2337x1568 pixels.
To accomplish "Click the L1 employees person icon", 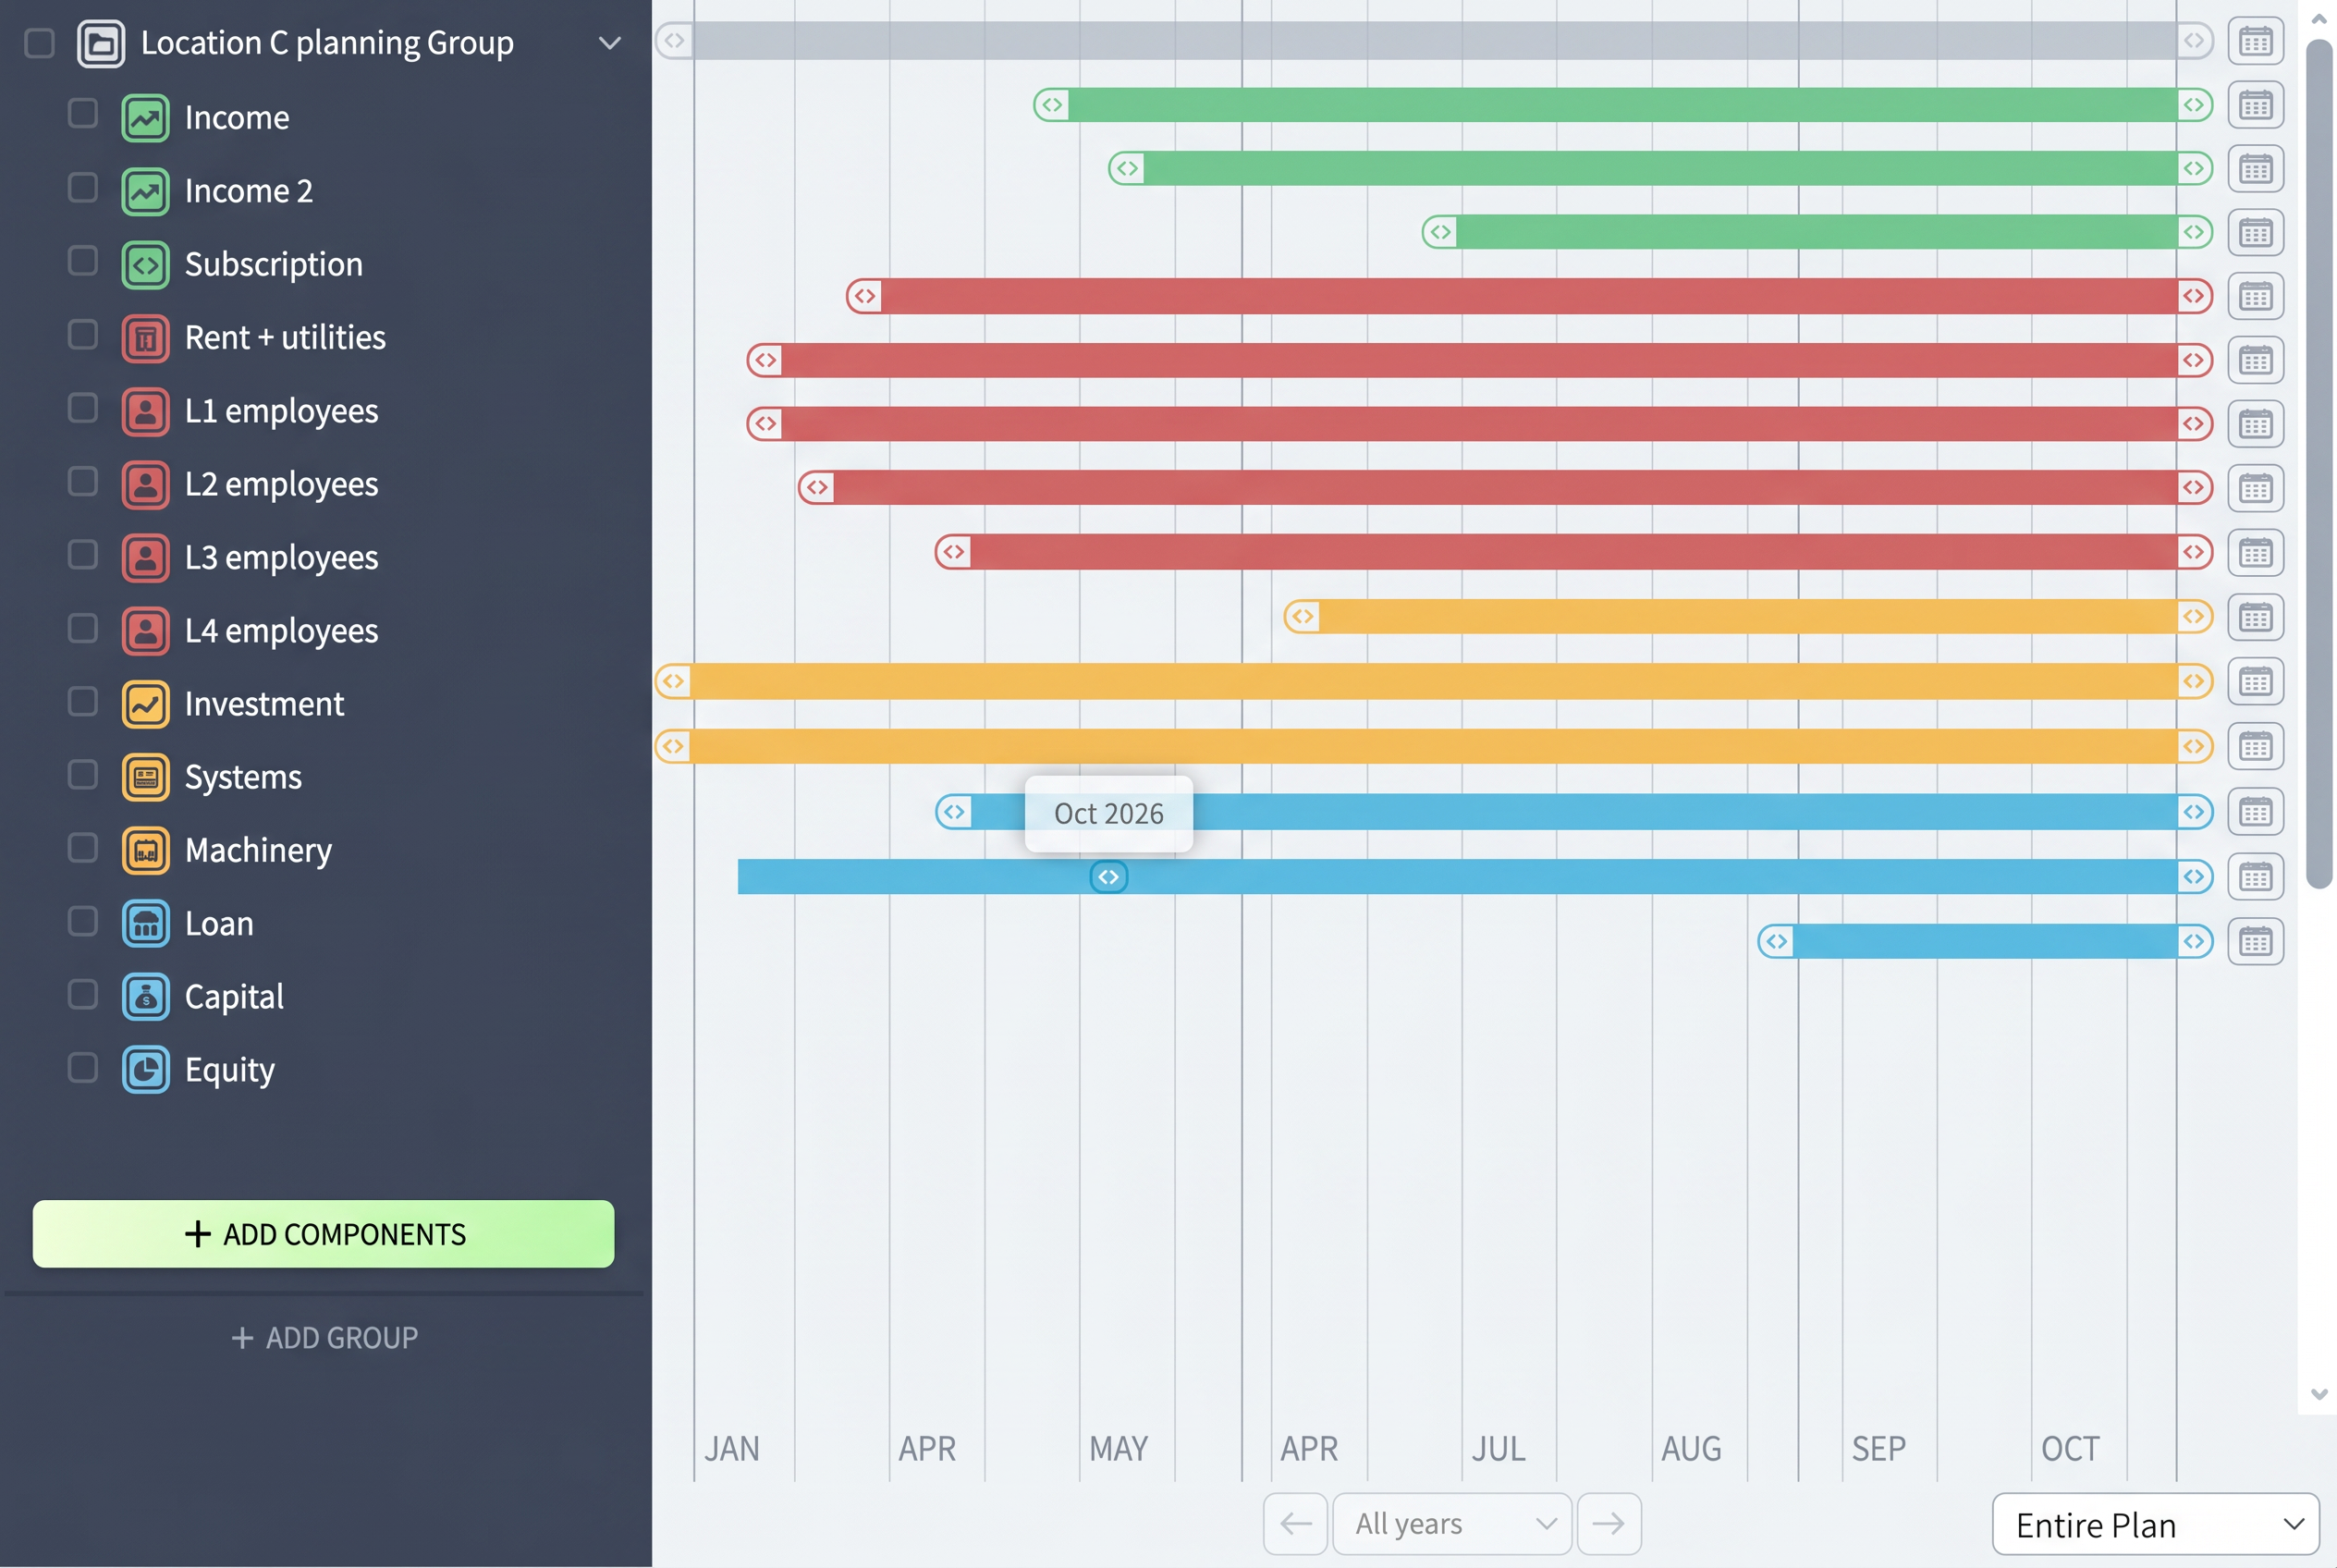I will pos(146,411).
